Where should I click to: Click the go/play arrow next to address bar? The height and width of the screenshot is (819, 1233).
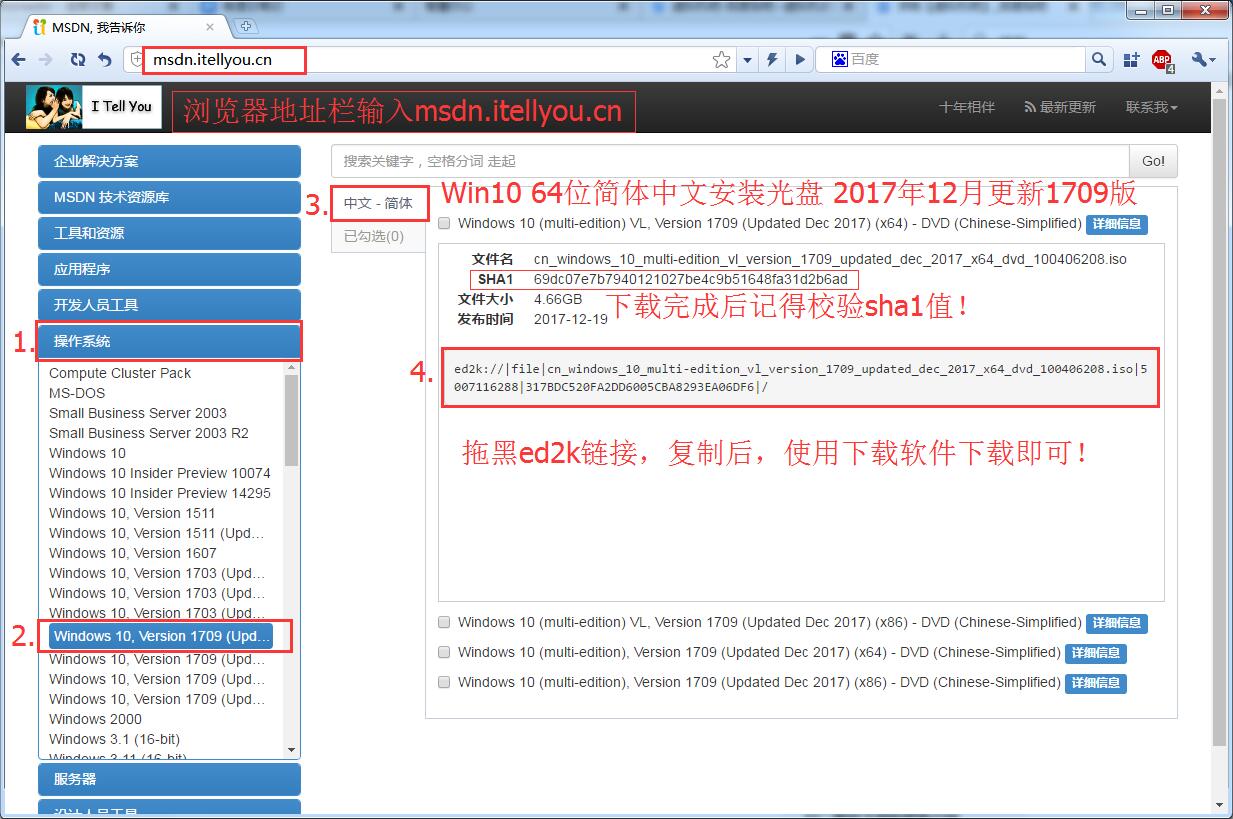click(x=800, y=60)
